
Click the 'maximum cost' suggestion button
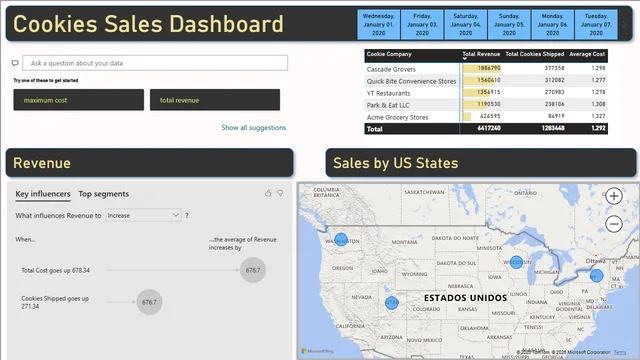coord(78,100)
